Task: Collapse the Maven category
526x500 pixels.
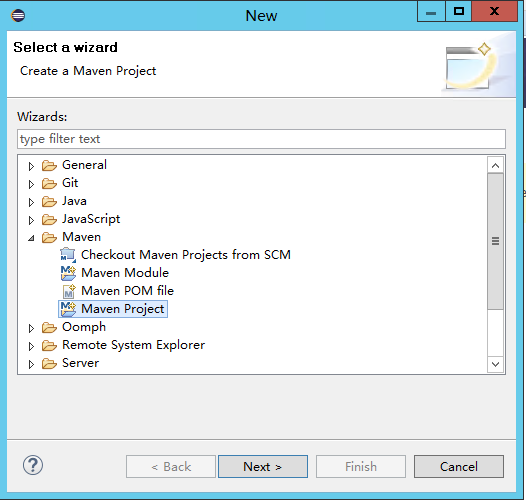Action: click(31, 238)
